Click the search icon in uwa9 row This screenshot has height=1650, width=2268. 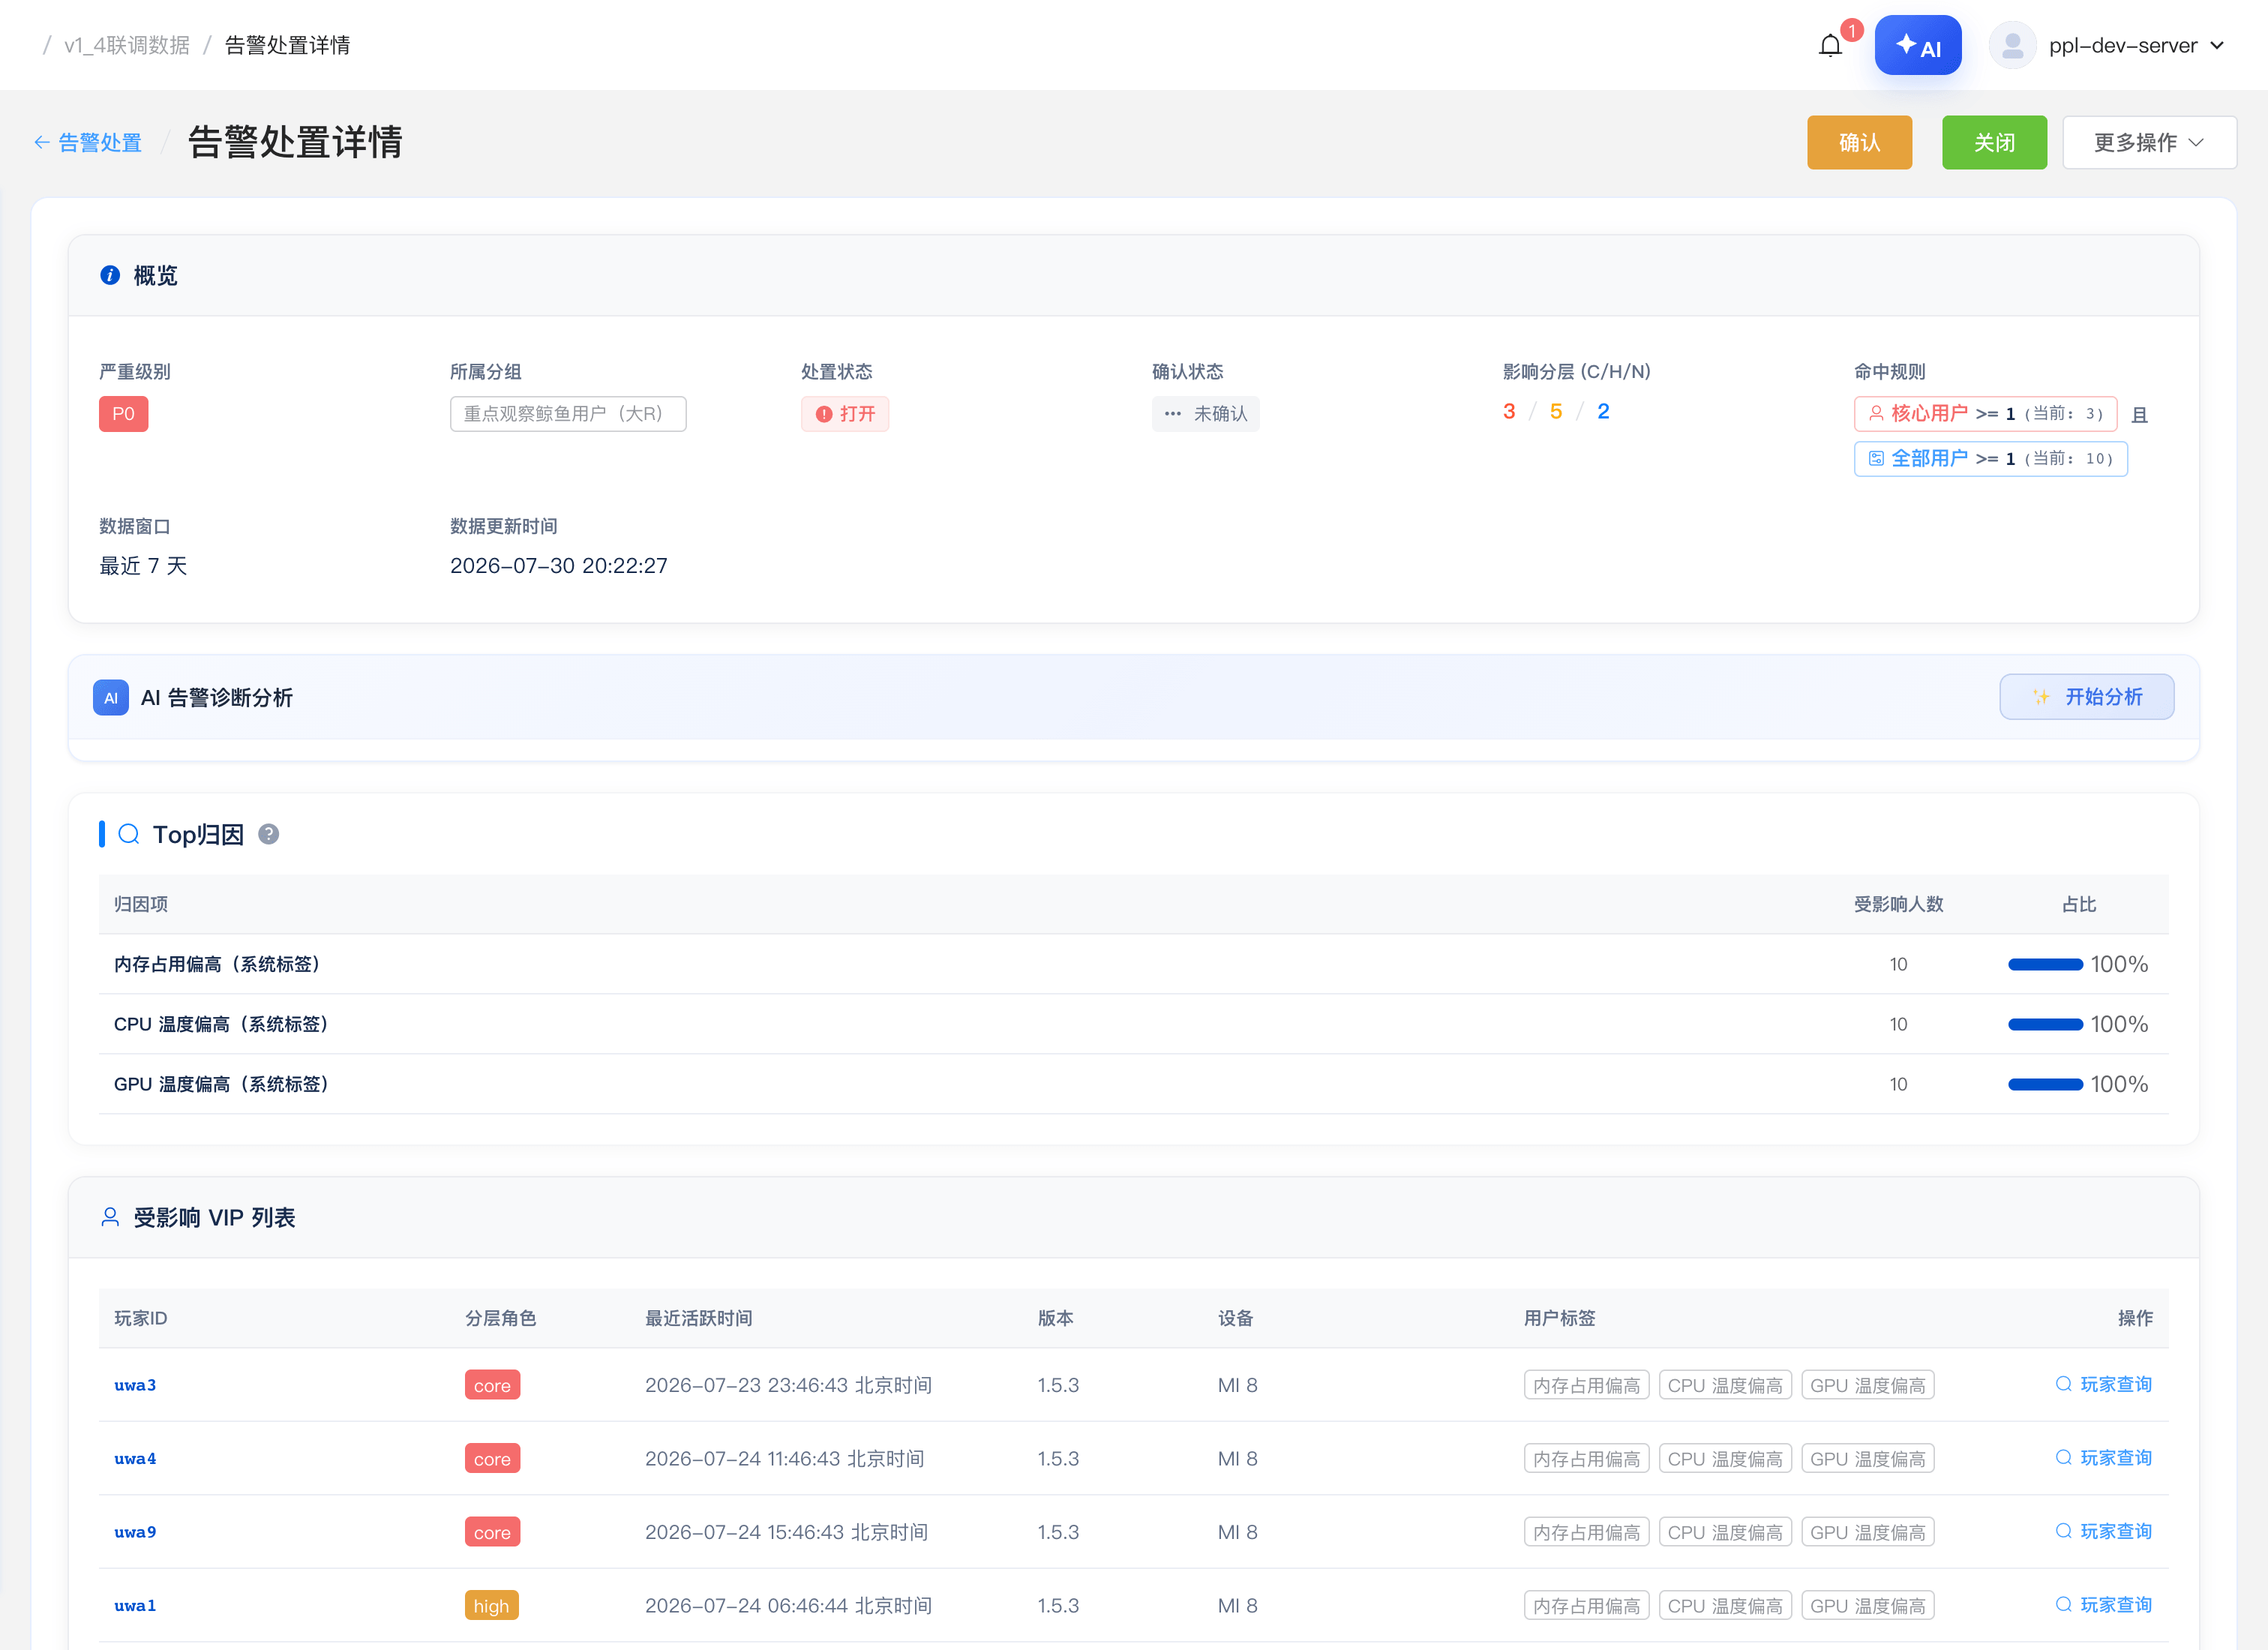click(2063, 1531)
